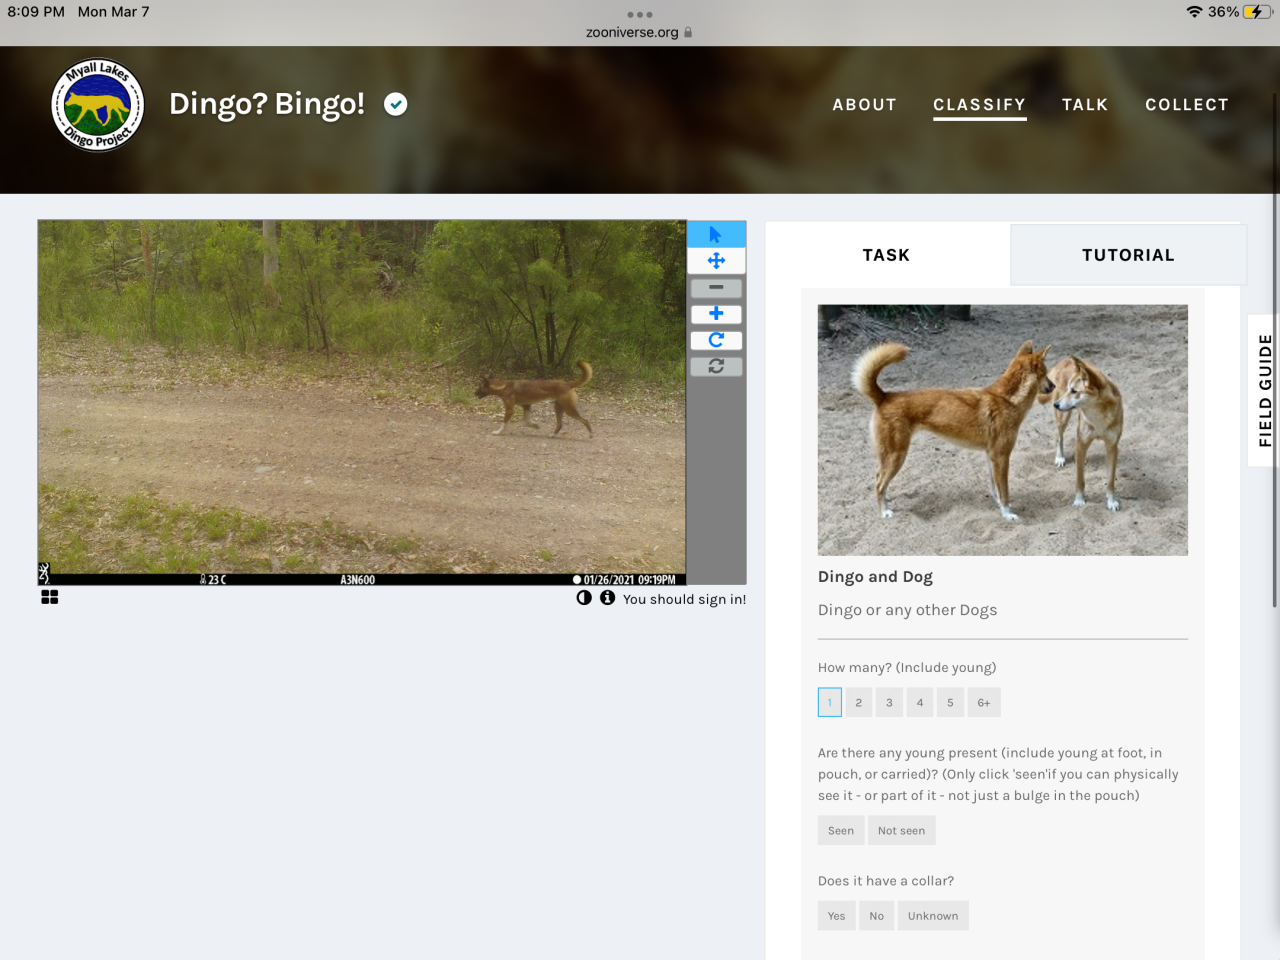Tap the zooniverse.org address bar
The image size is (1280, 960).
point(640,32)
